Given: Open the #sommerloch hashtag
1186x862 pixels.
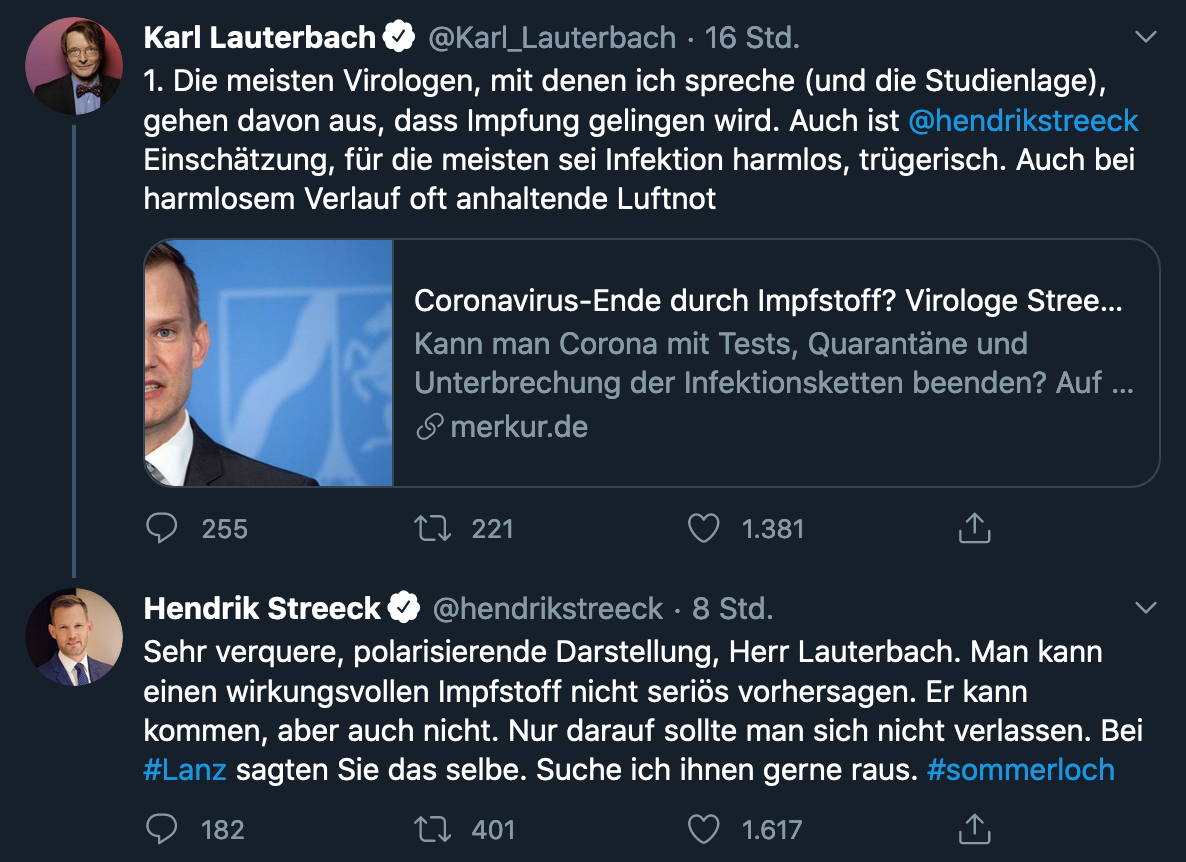Looking at the screenshot, I should [1020, 770].
